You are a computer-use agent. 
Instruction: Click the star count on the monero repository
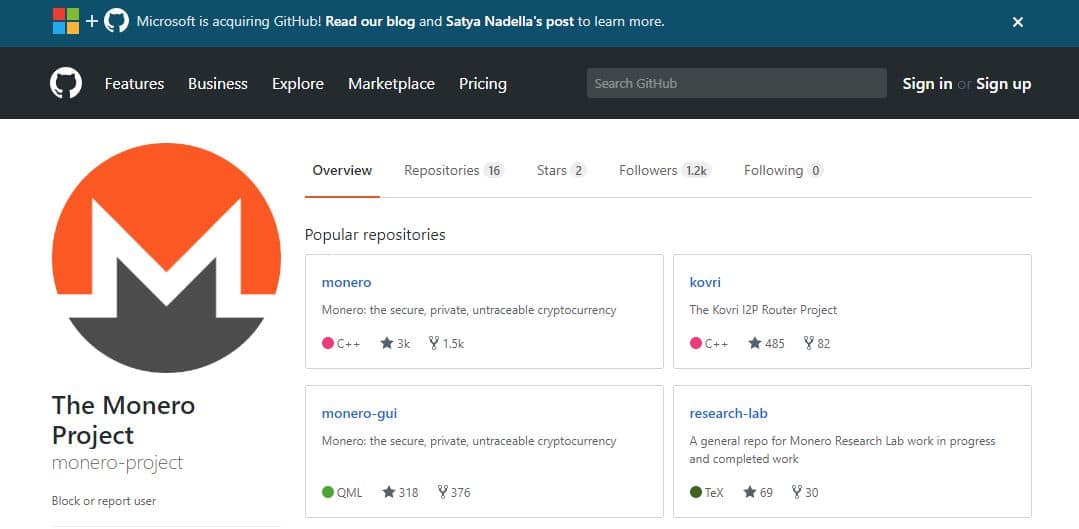pos(395,343)
